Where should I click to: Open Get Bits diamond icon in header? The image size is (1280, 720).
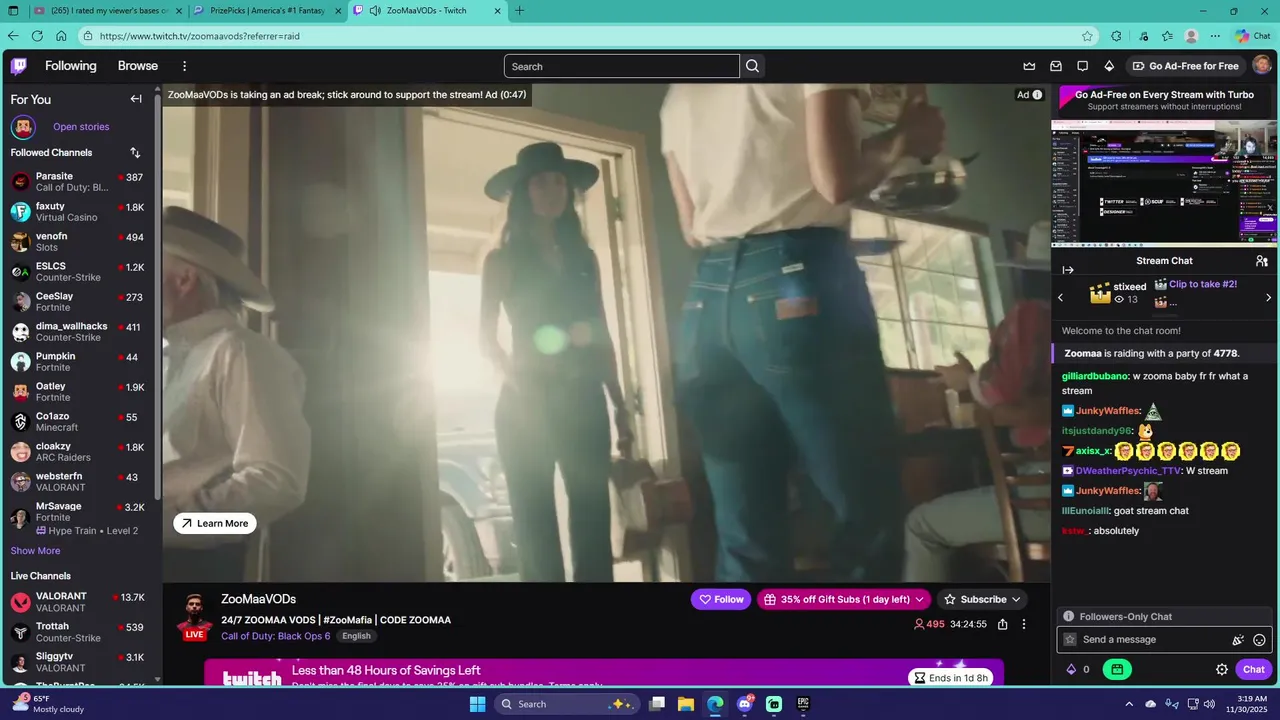pos(1109,66)
